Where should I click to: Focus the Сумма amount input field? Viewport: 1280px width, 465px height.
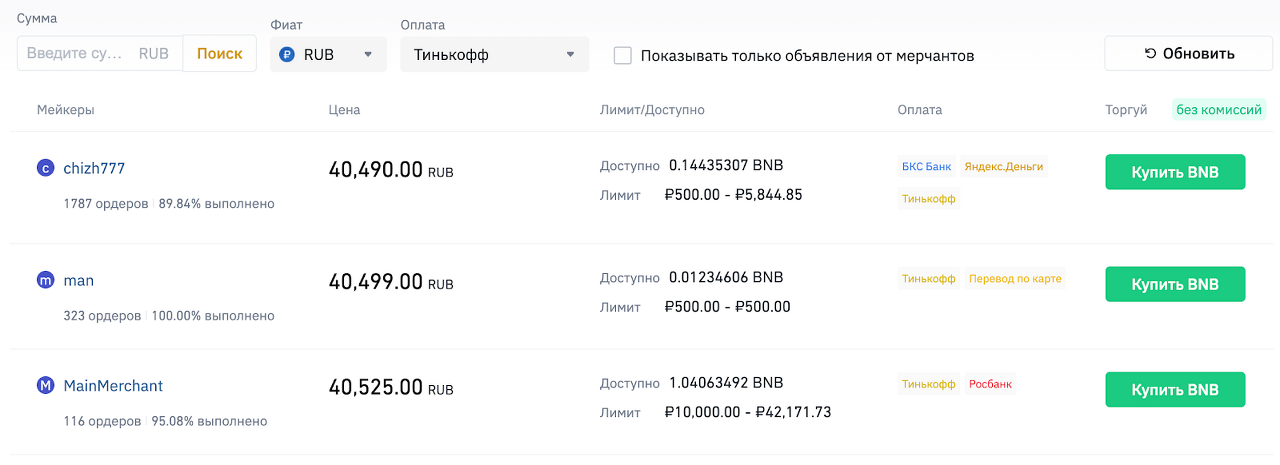(100, 54)
